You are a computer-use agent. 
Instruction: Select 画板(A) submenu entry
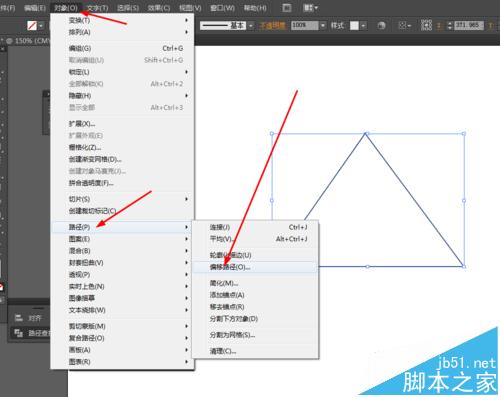tap(122, 350)
